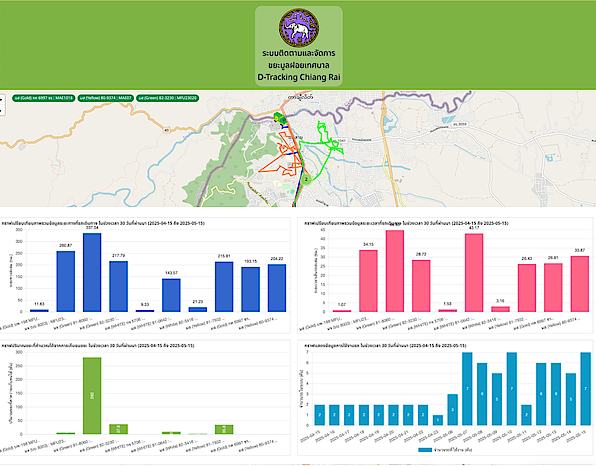Image resolution: width=596 pixels, height=467 pixels.
Task: Zoom out on the map
Action: click(x=2, y=110)
